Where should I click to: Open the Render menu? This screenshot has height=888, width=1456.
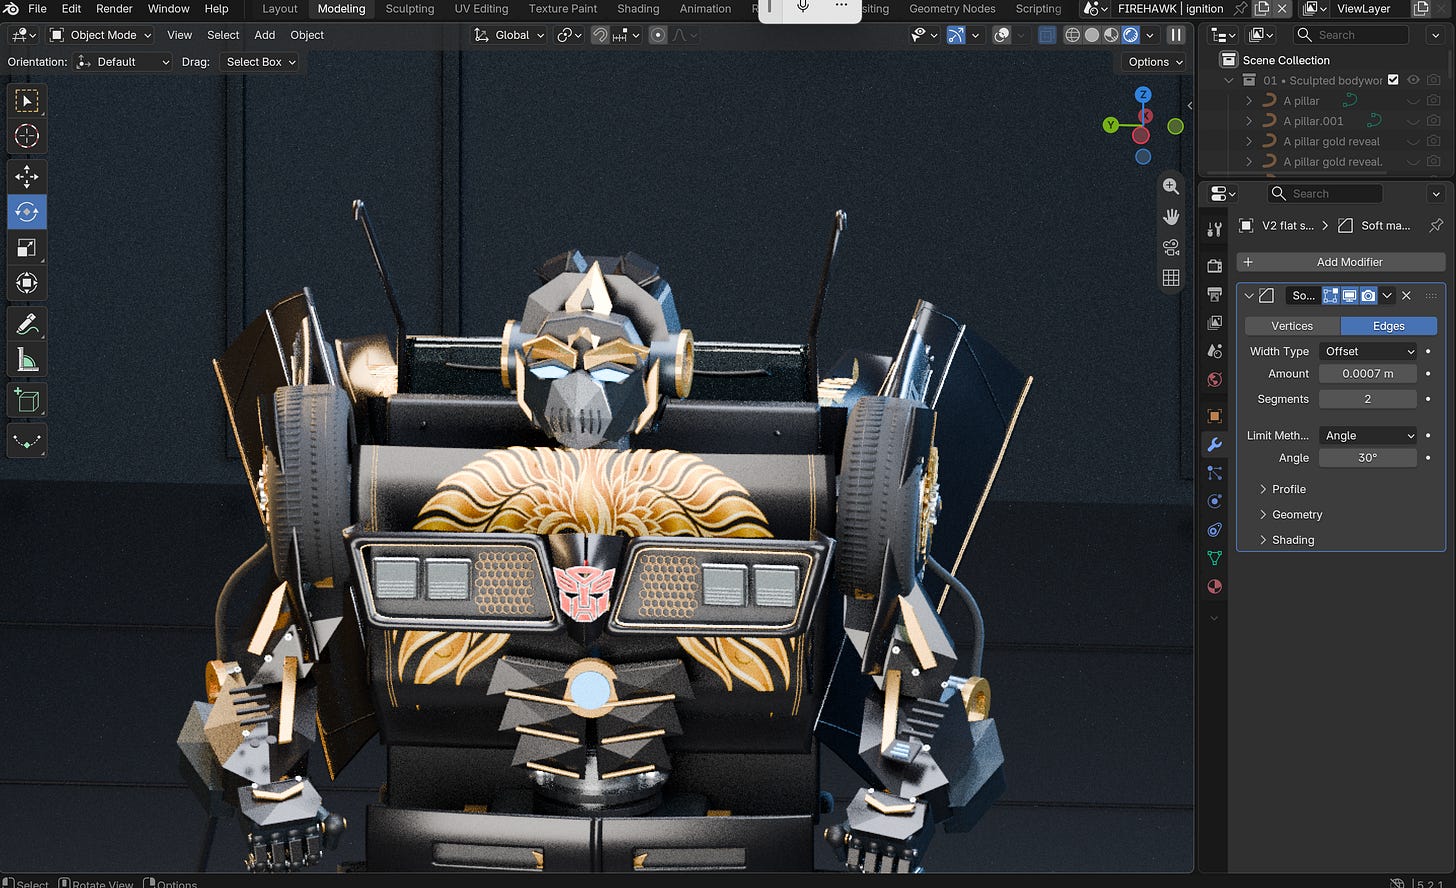(114, 8)
